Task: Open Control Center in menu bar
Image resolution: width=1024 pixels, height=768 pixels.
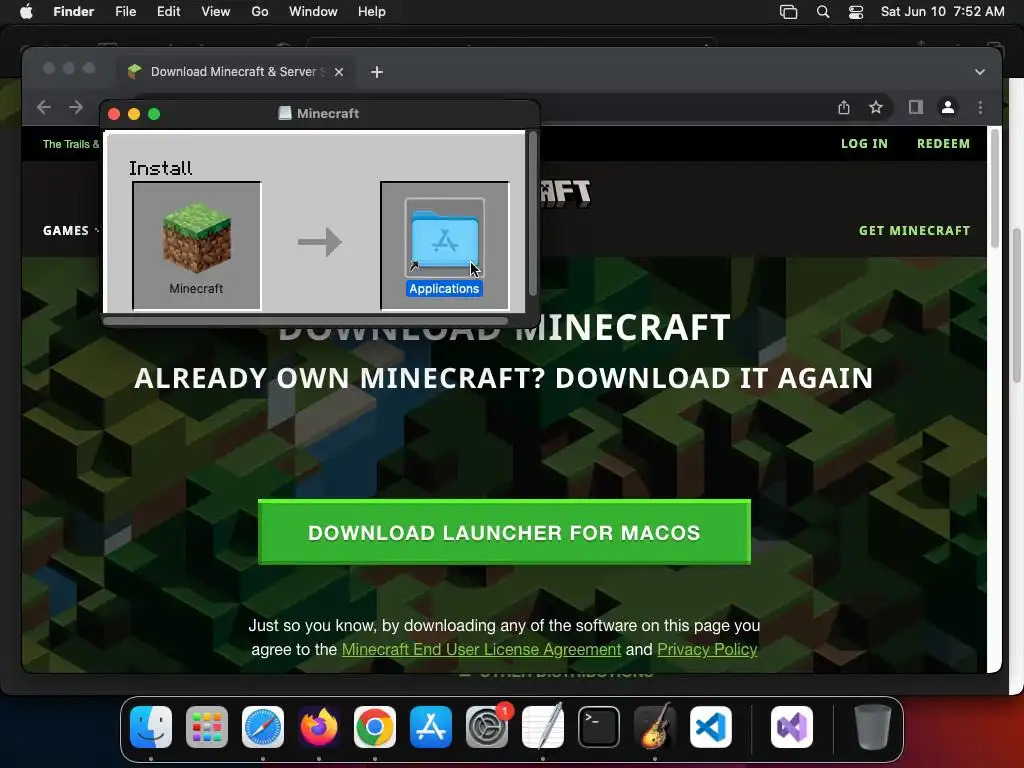Action: pos(856,12)
